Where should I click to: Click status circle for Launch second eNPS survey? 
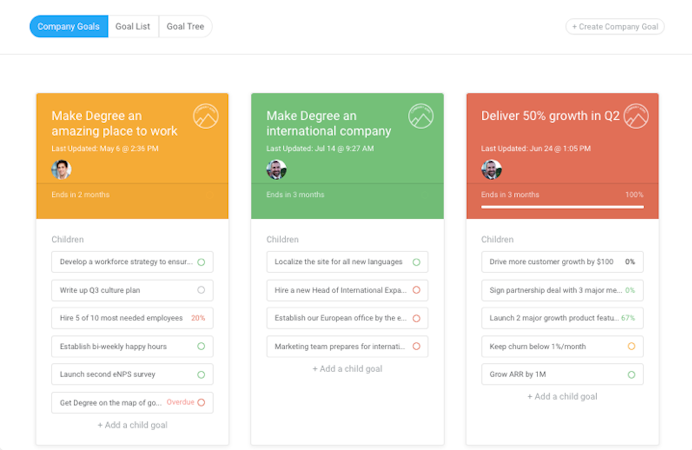click(x=201, y=375)
